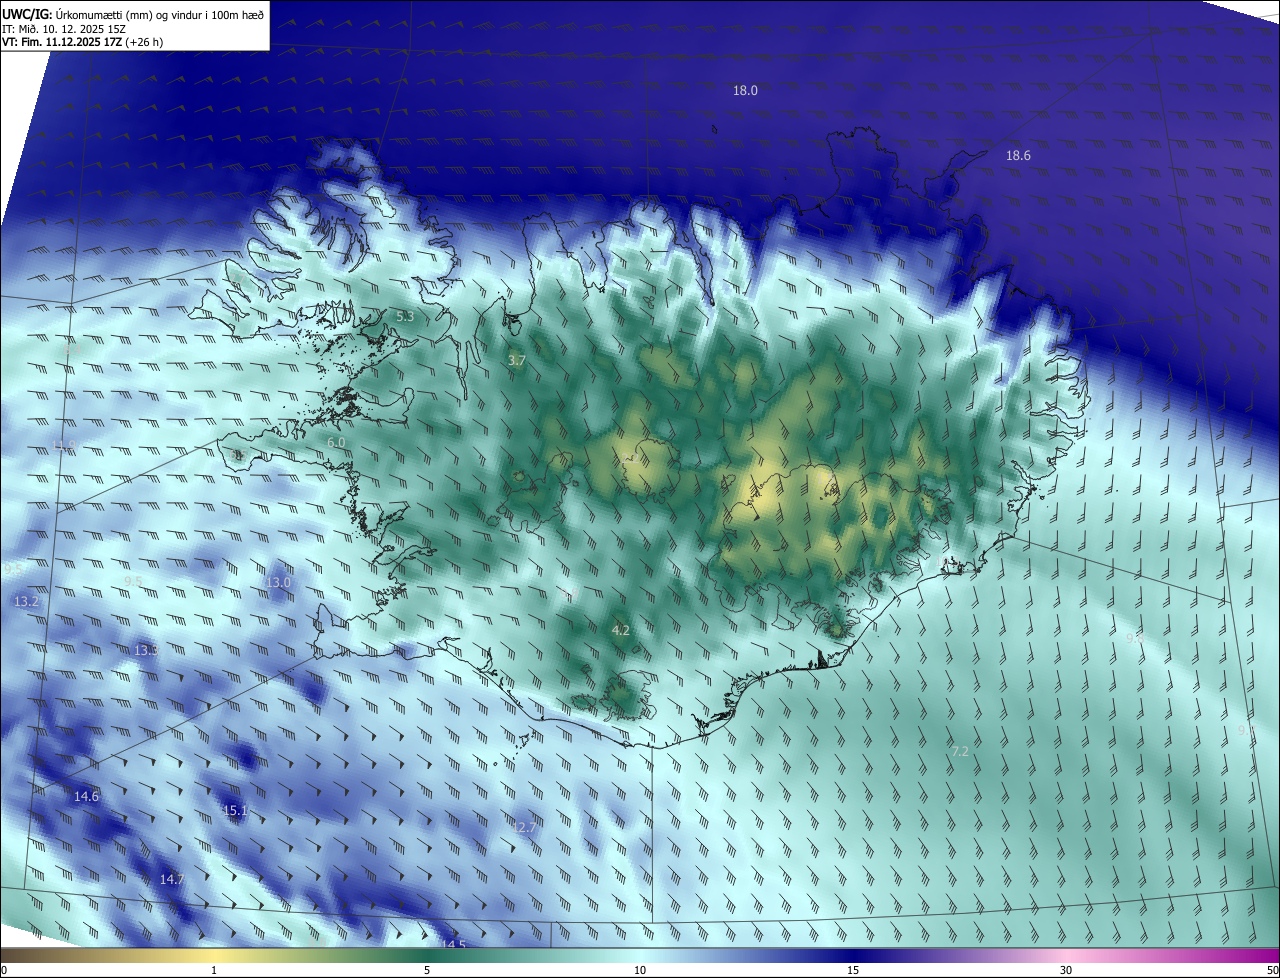The height and width of the screenshot is (978, 1280).
Task: Click the 11.9 value label
Action: (x=64, y=446)
